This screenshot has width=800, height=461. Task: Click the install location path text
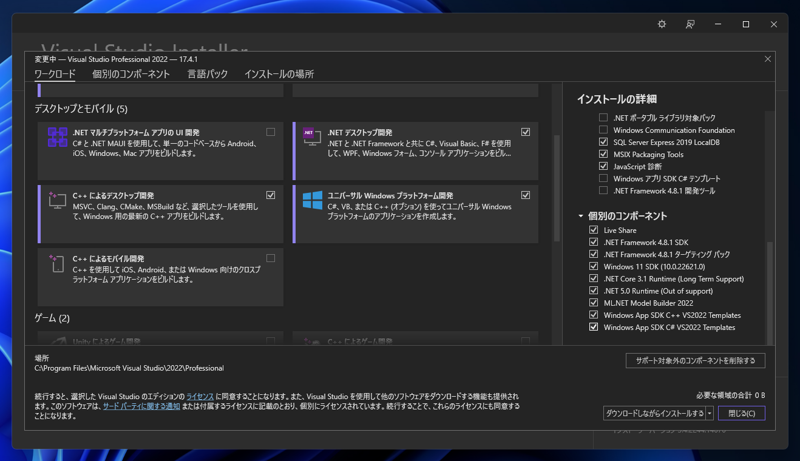click(x=129, y=368)
